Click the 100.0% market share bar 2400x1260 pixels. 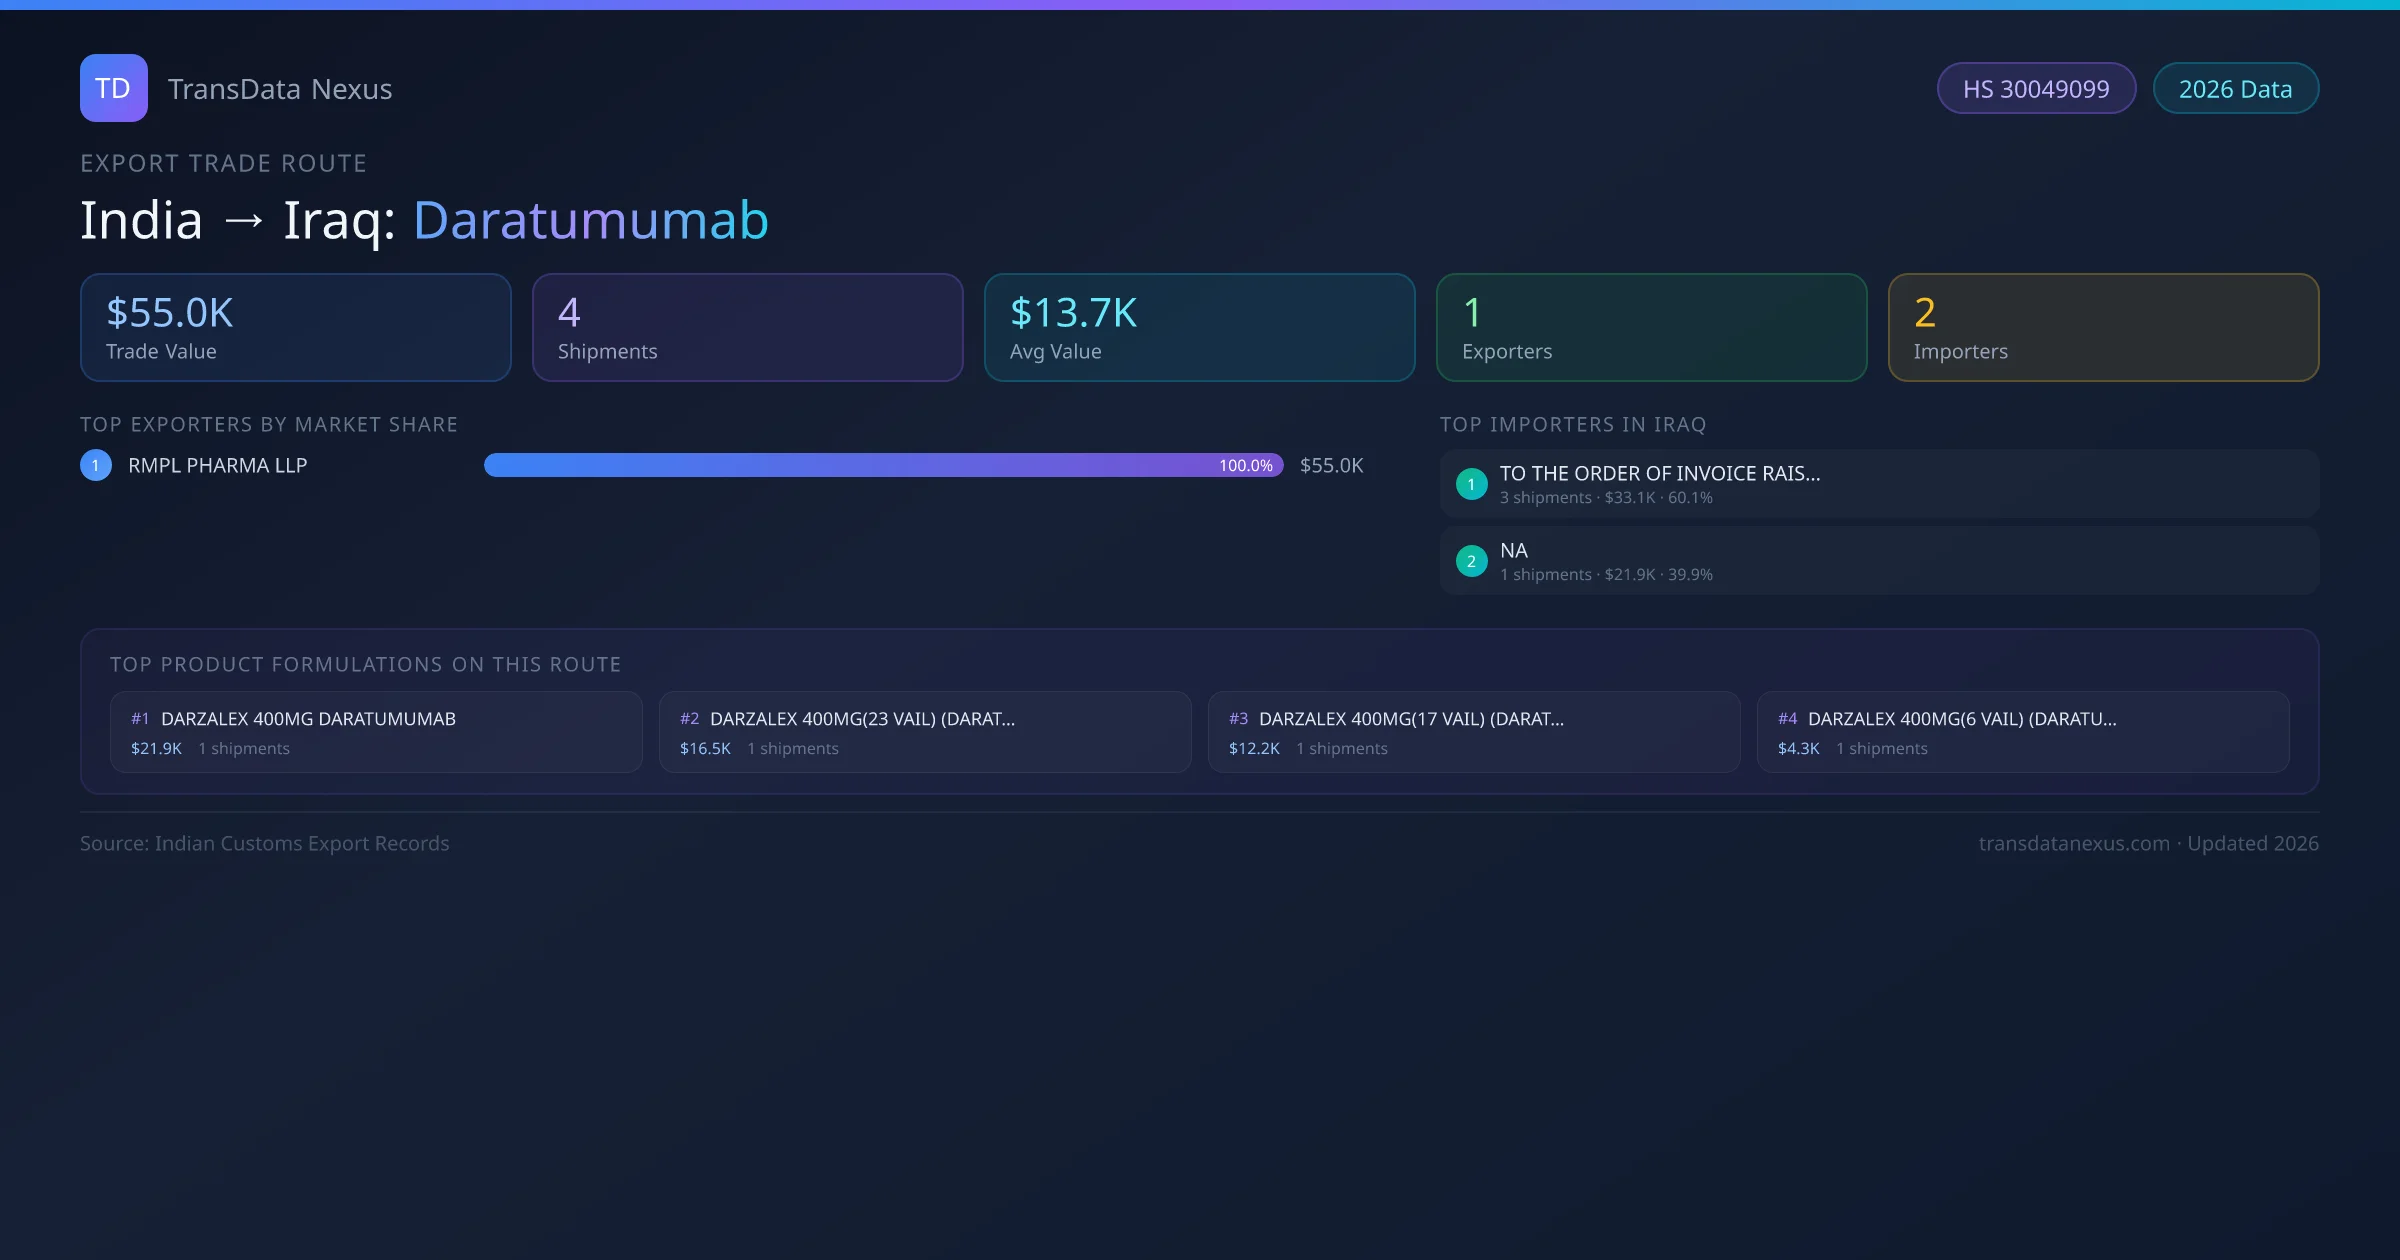(x=883, y=465)
